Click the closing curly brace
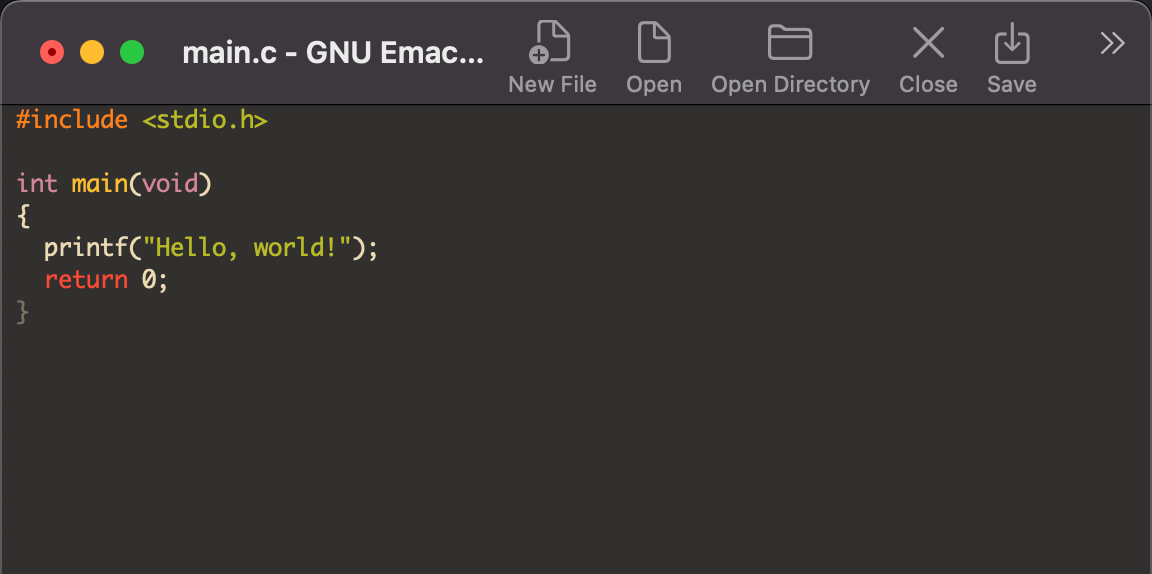 [x=23, y=313]
